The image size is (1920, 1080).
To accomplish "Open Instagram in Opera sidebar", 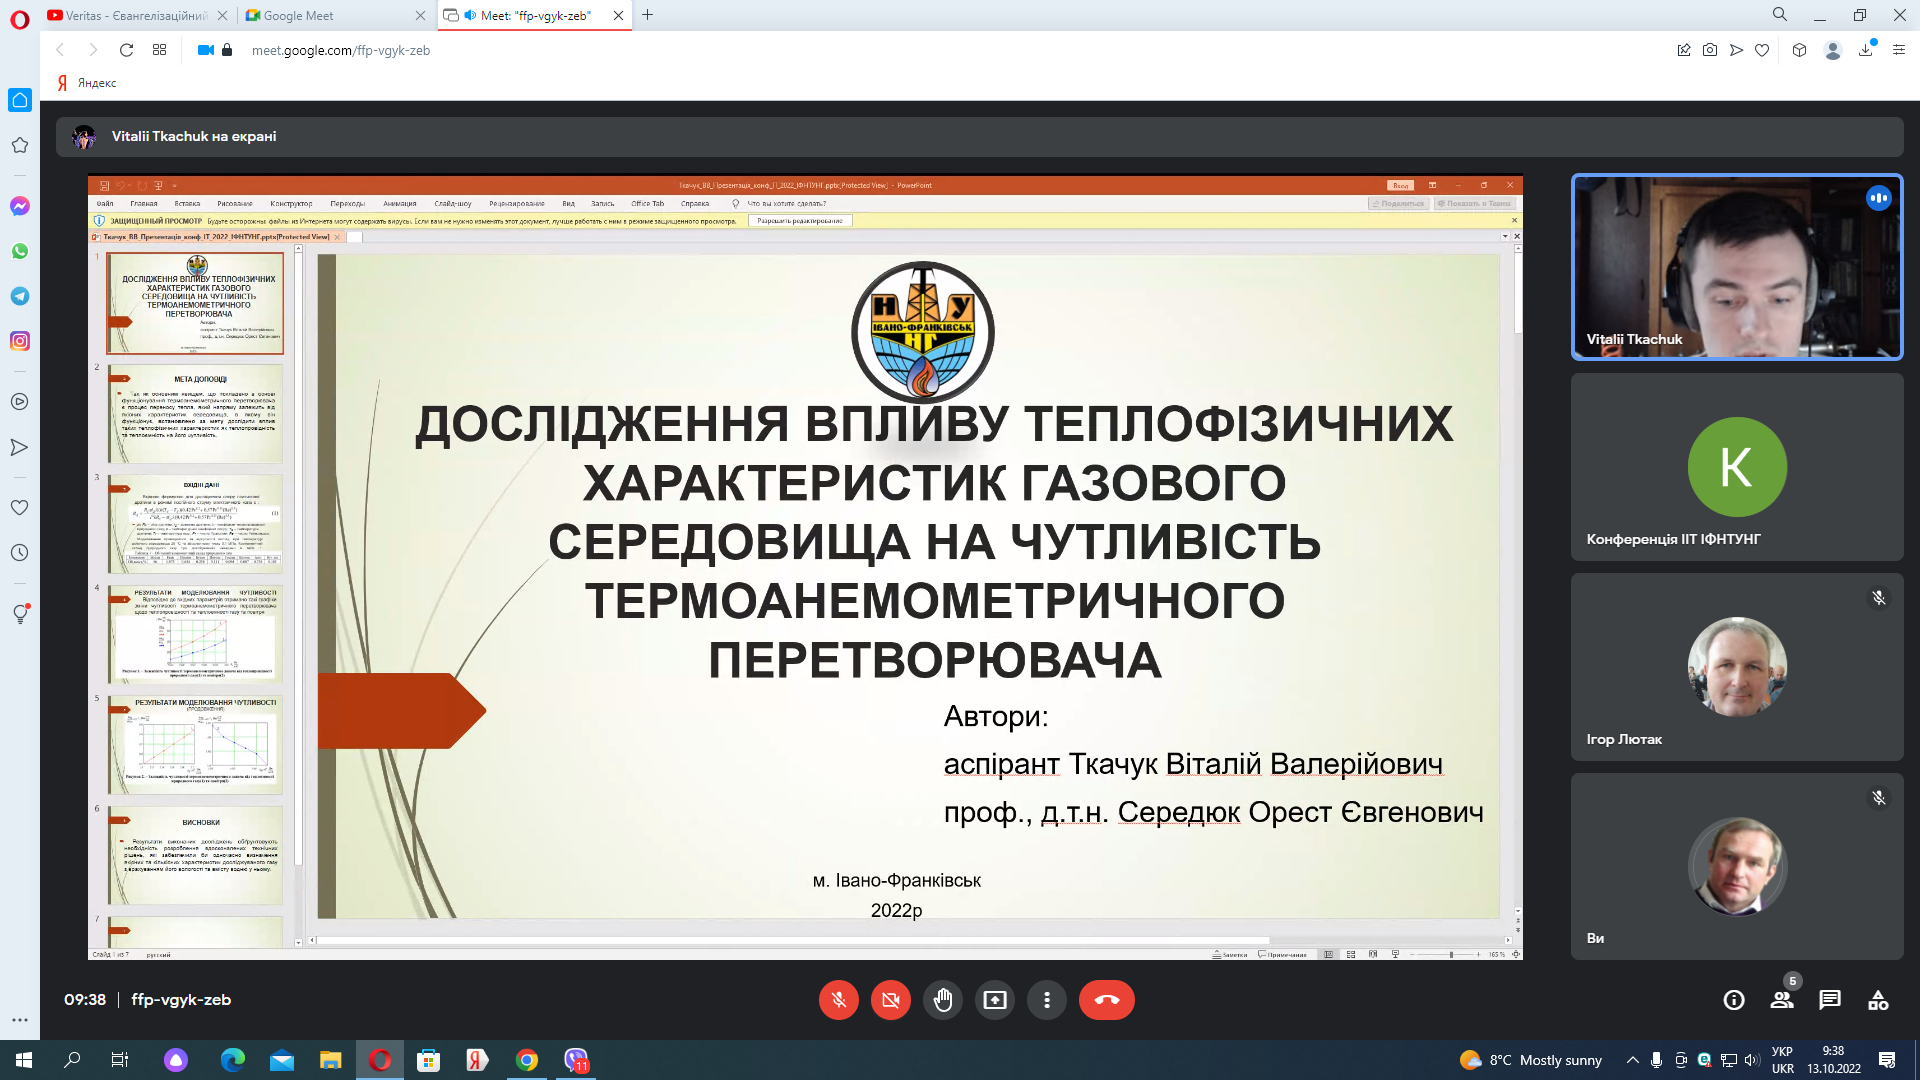I will pos(19,341).
